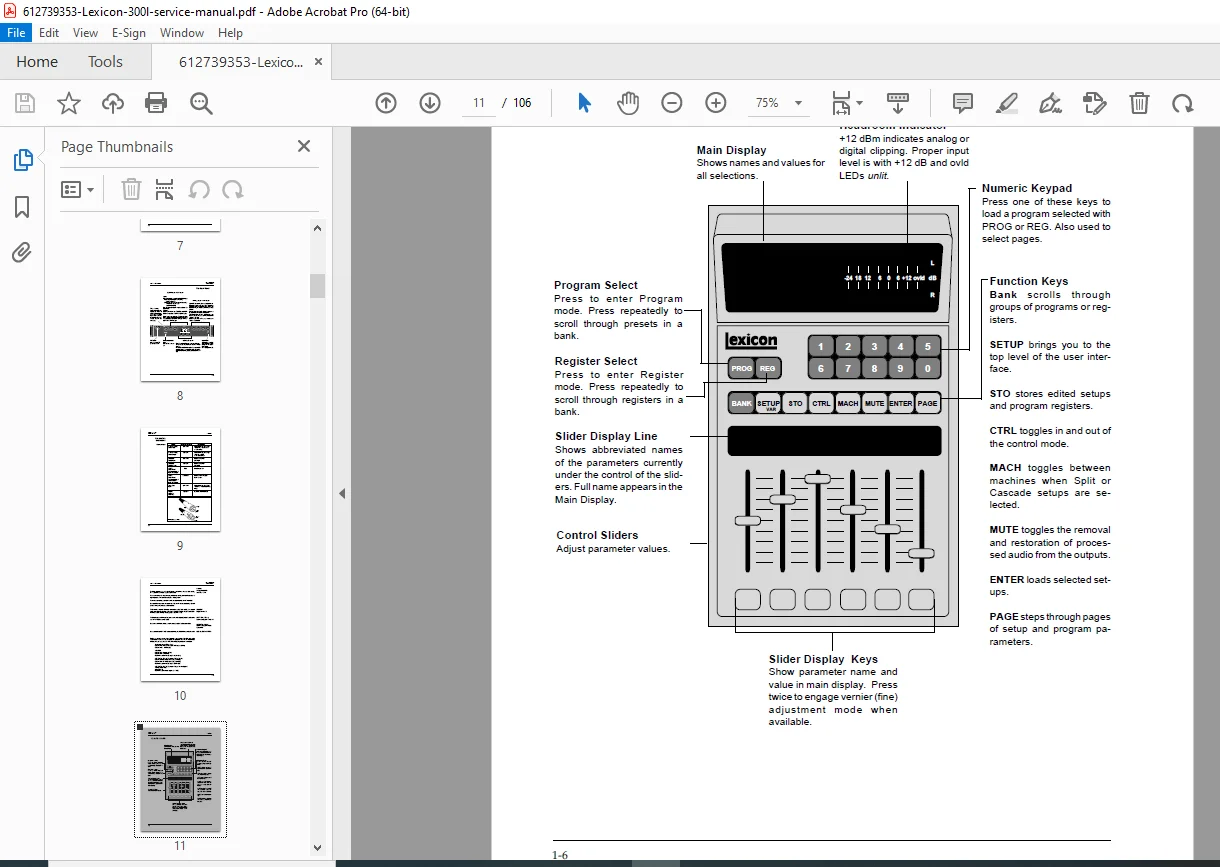This screenshot has height=867, width=1220.
Task: Select the arrow selection tool
Action: coord(585,103)
